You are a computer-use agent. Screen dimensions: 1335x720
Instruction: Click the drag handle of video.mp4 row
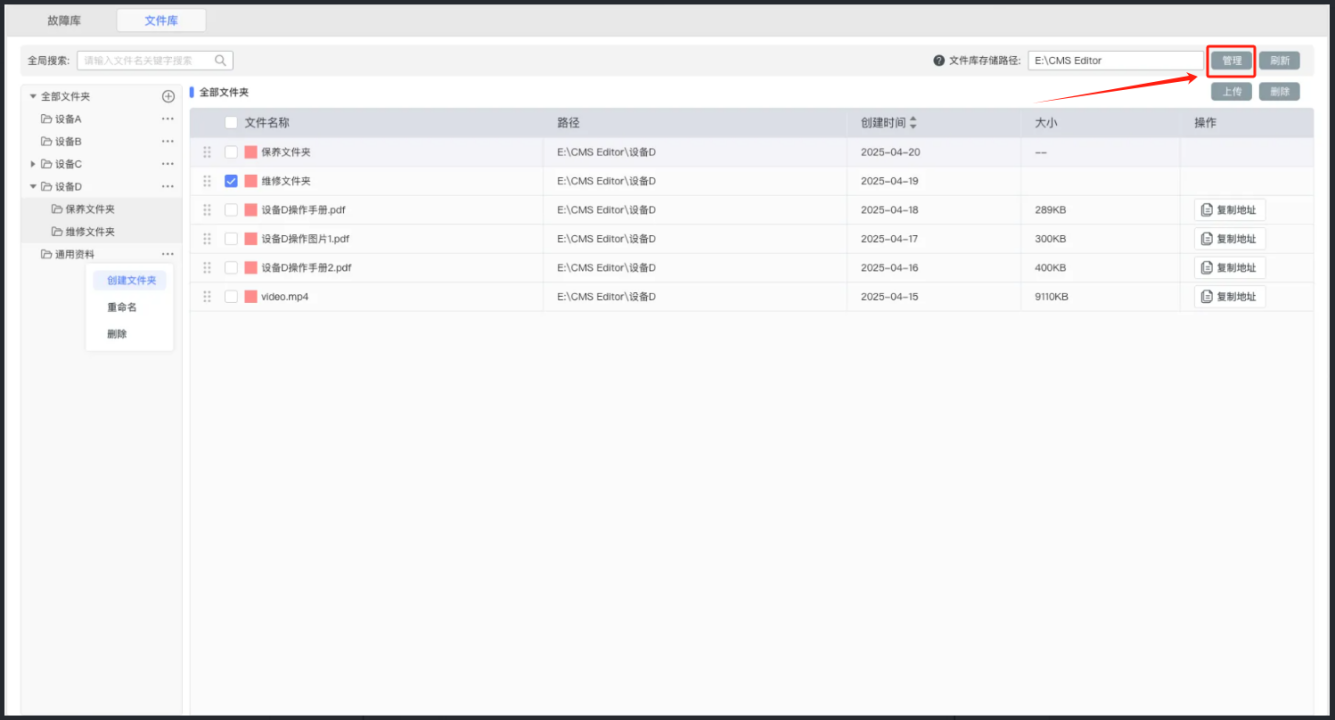[207, 297]
